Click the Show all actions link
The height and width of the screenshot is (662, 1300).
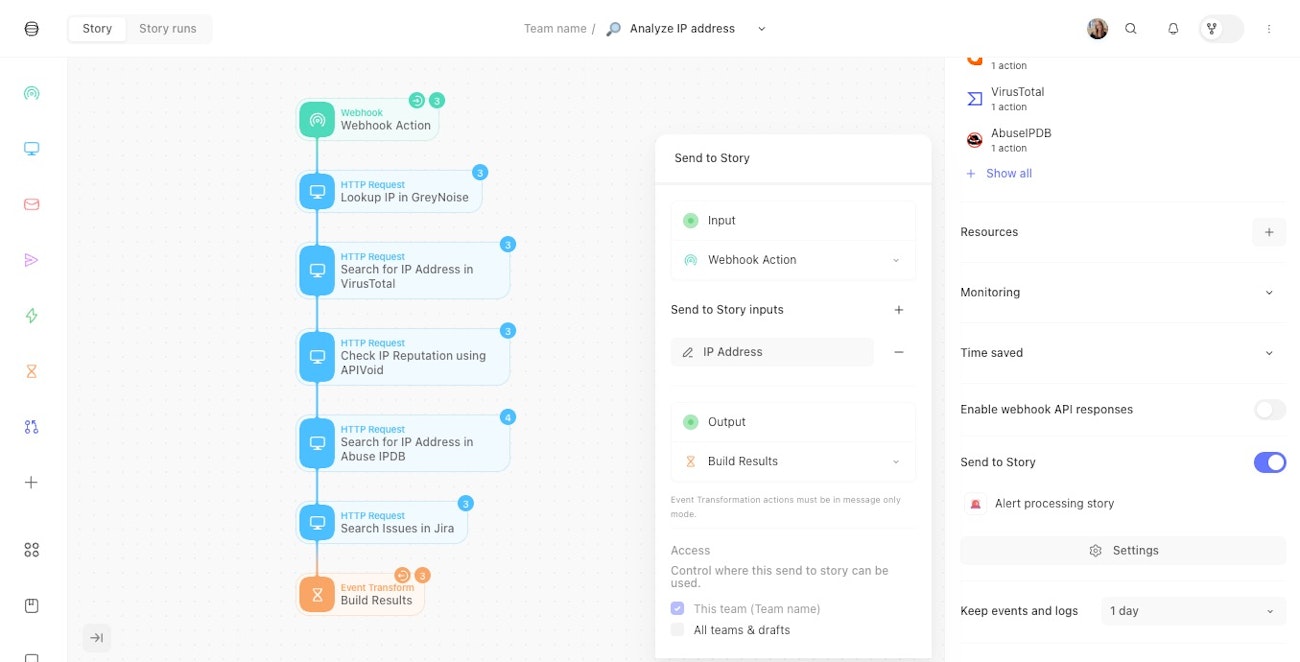point(1008,174)
